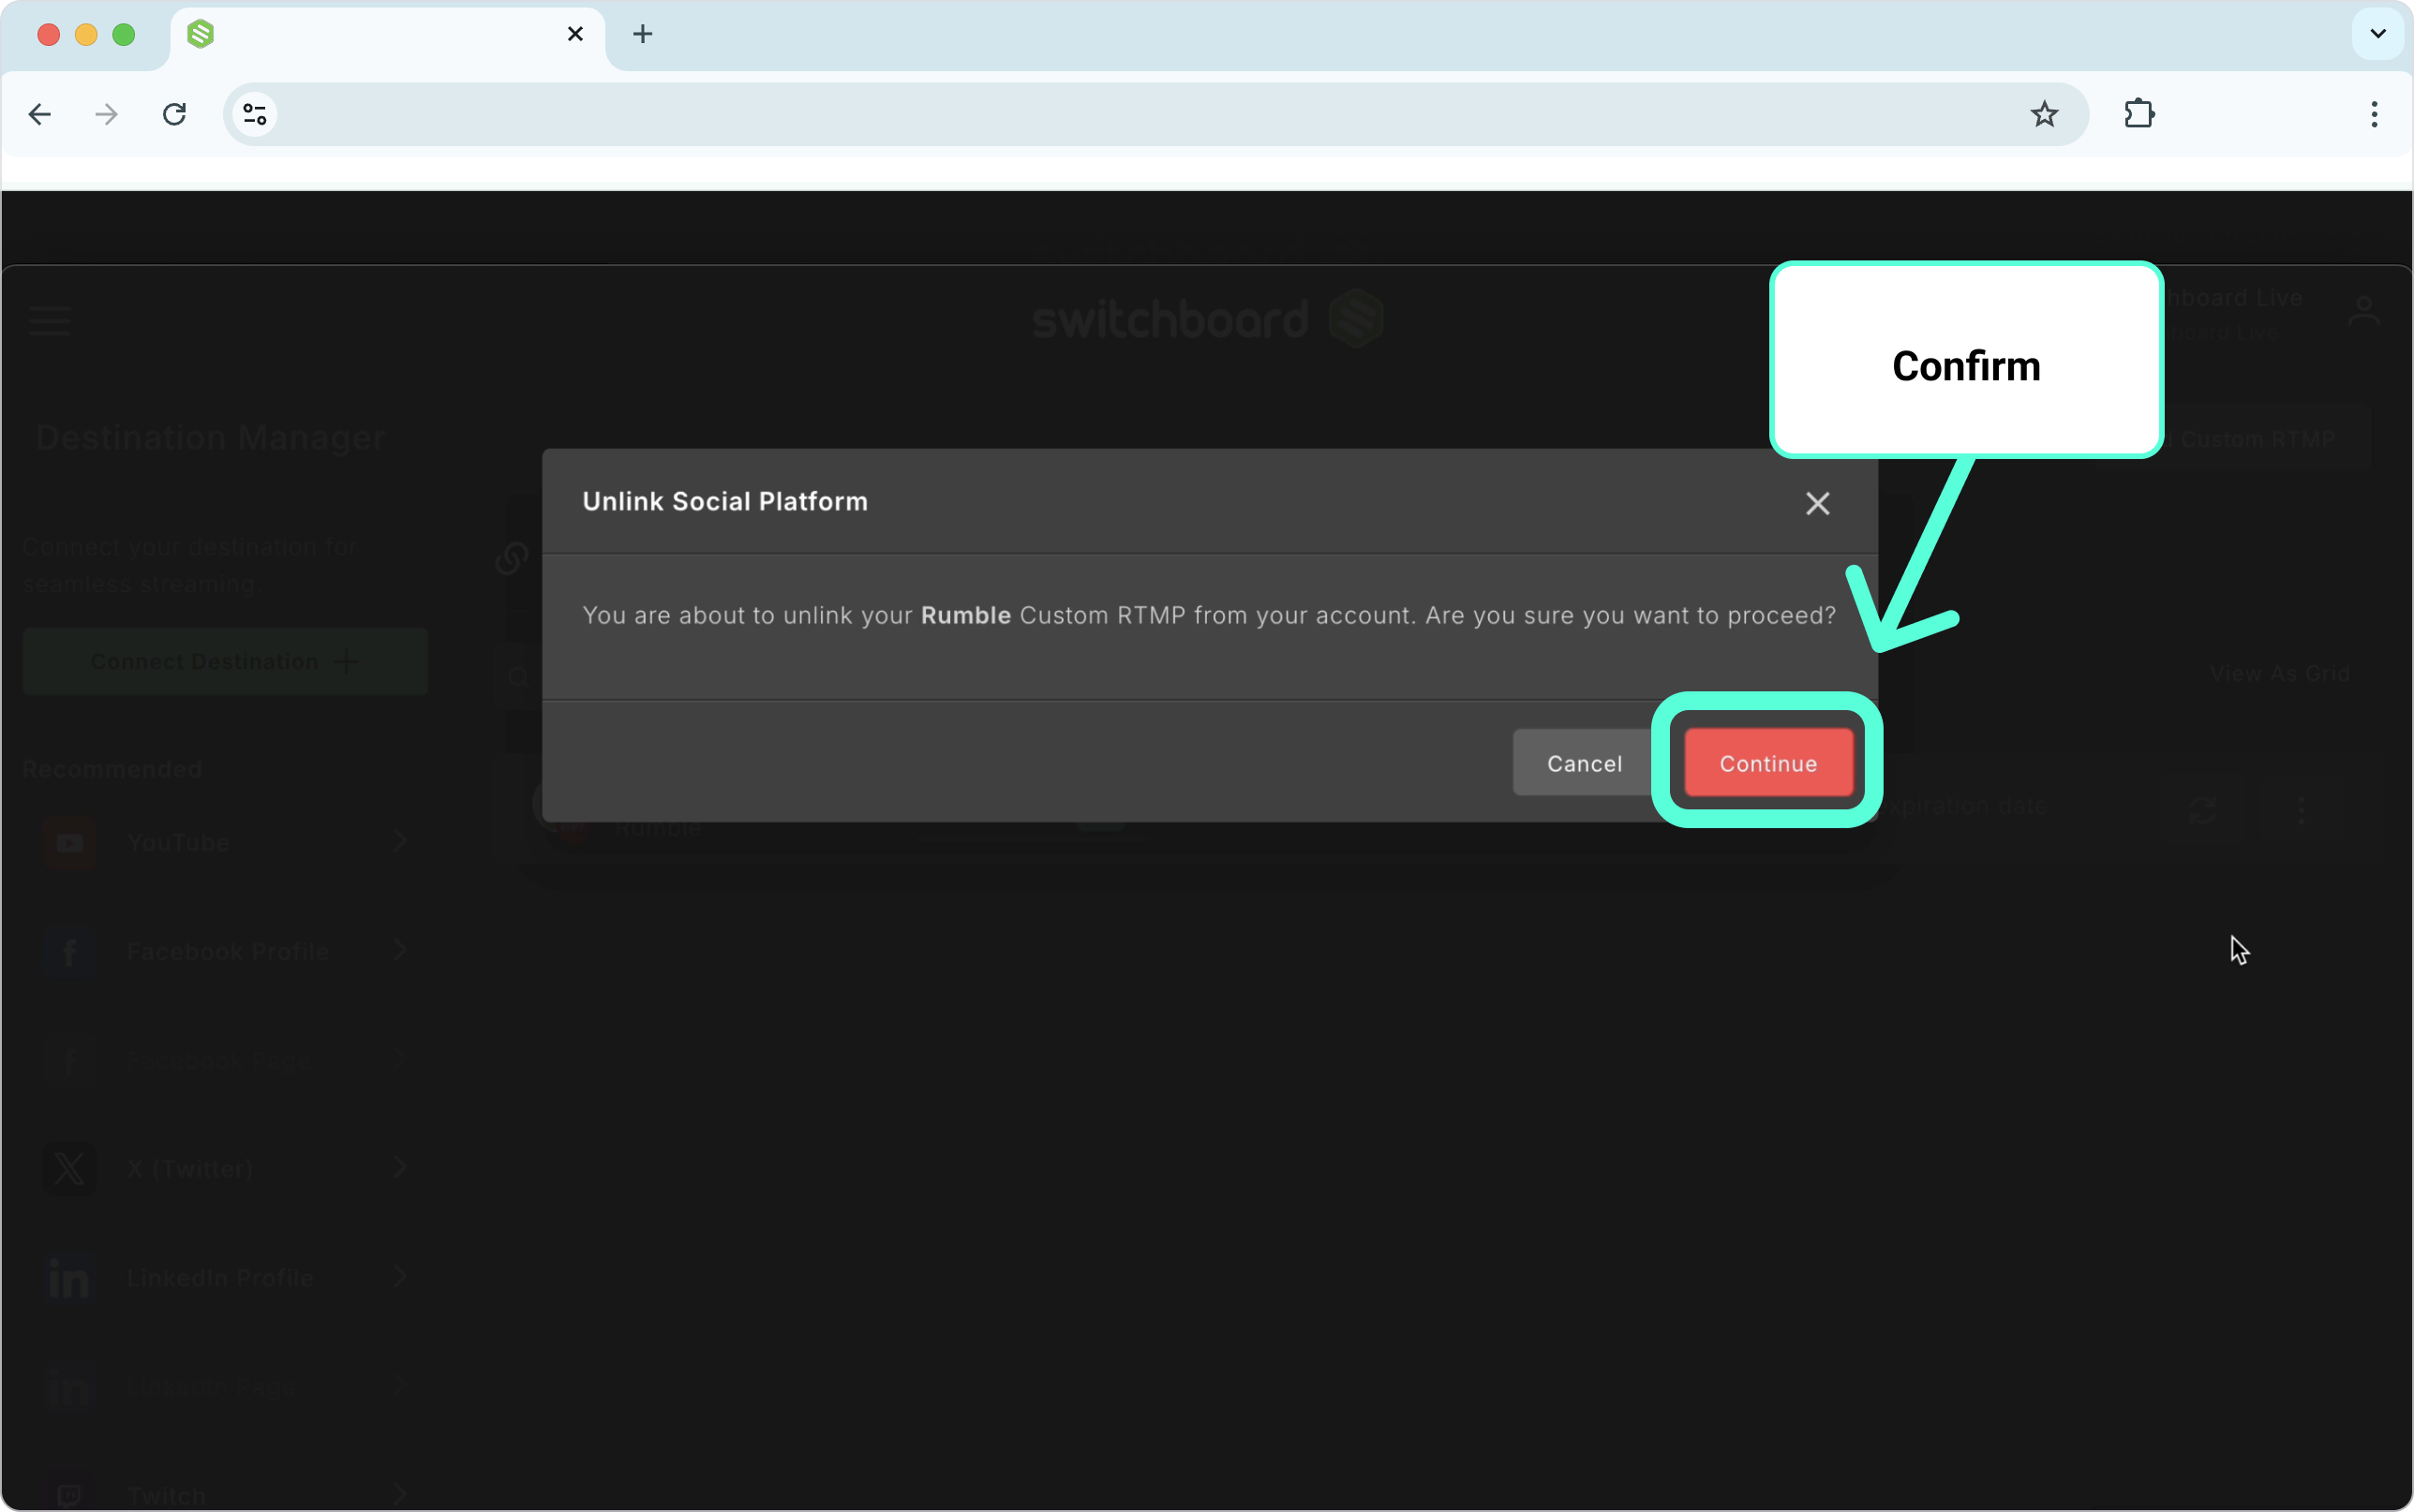Click the Facebook Profile logo icon
2414x1512 pixels.
pyautogui.click(x=70, y=951)
